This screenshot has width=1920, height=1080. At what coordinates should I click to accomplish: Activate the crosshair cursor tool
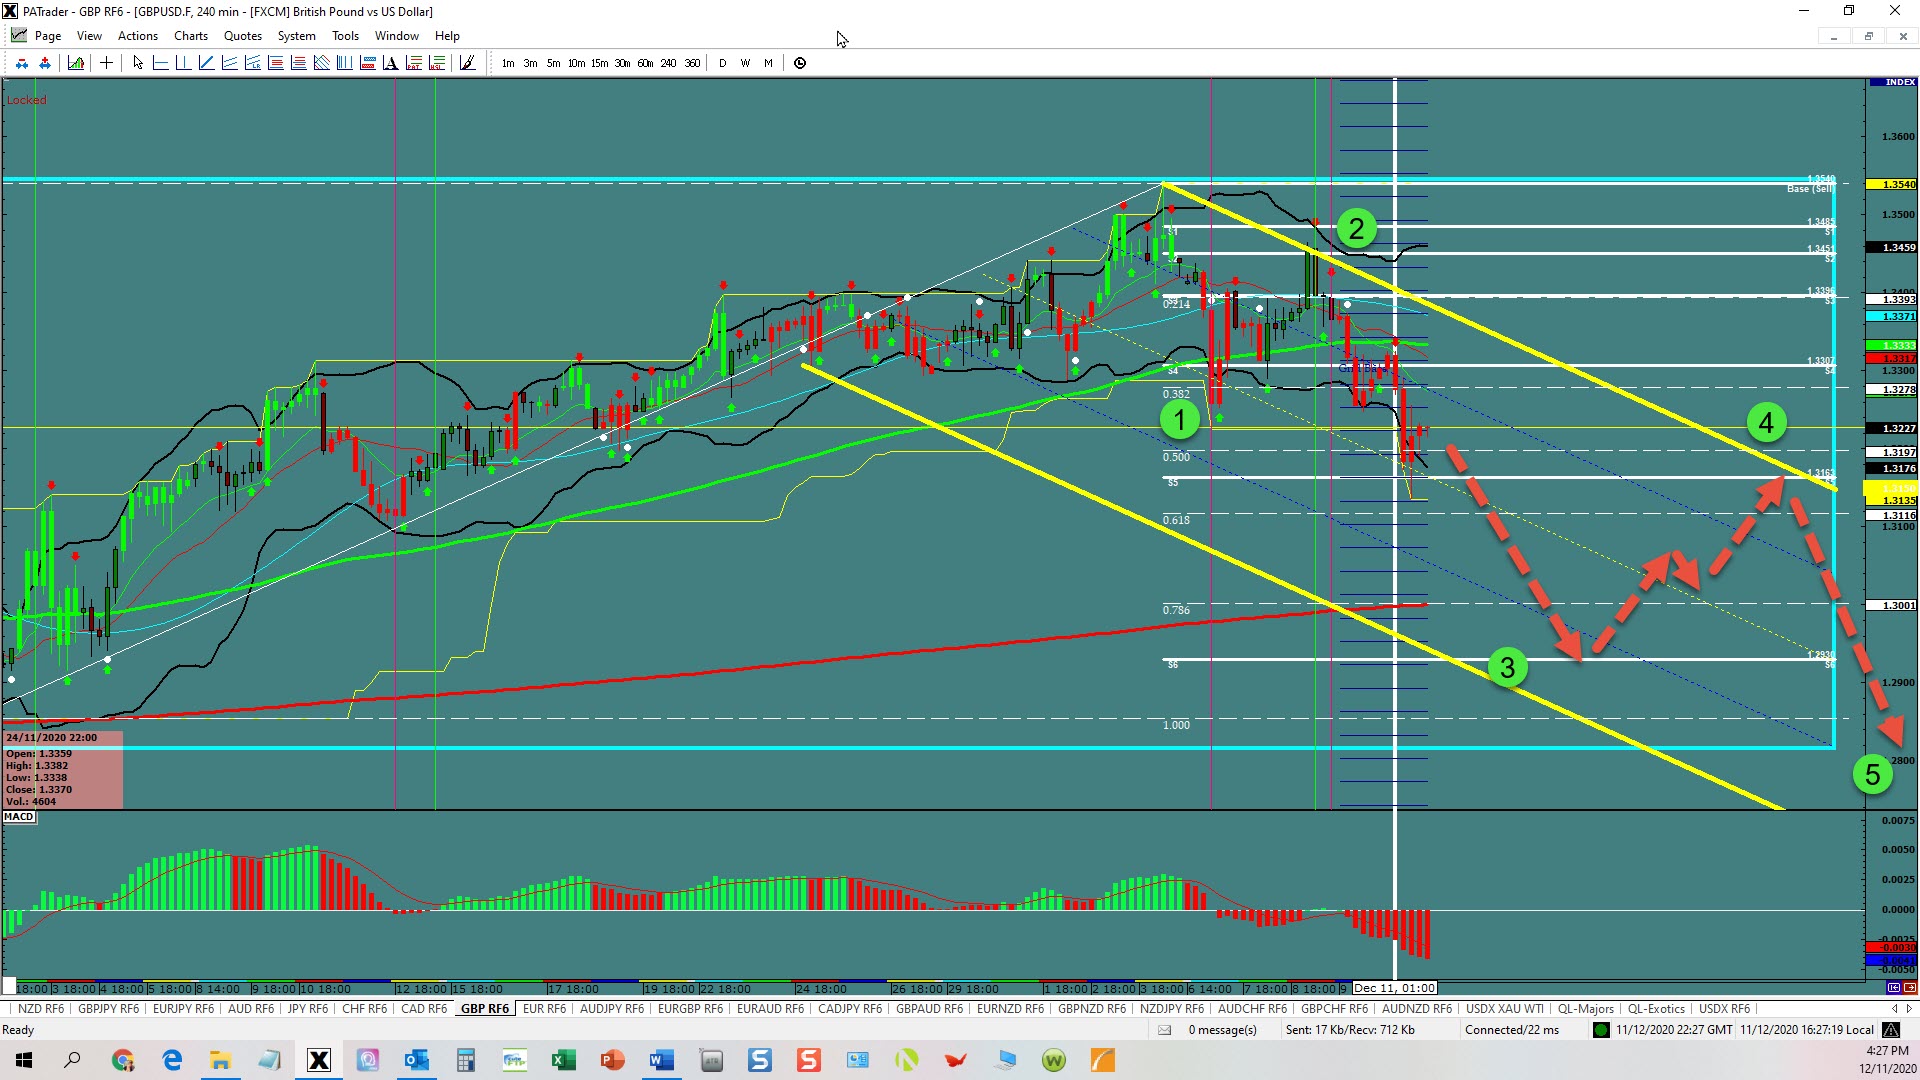tap(106, 63)
